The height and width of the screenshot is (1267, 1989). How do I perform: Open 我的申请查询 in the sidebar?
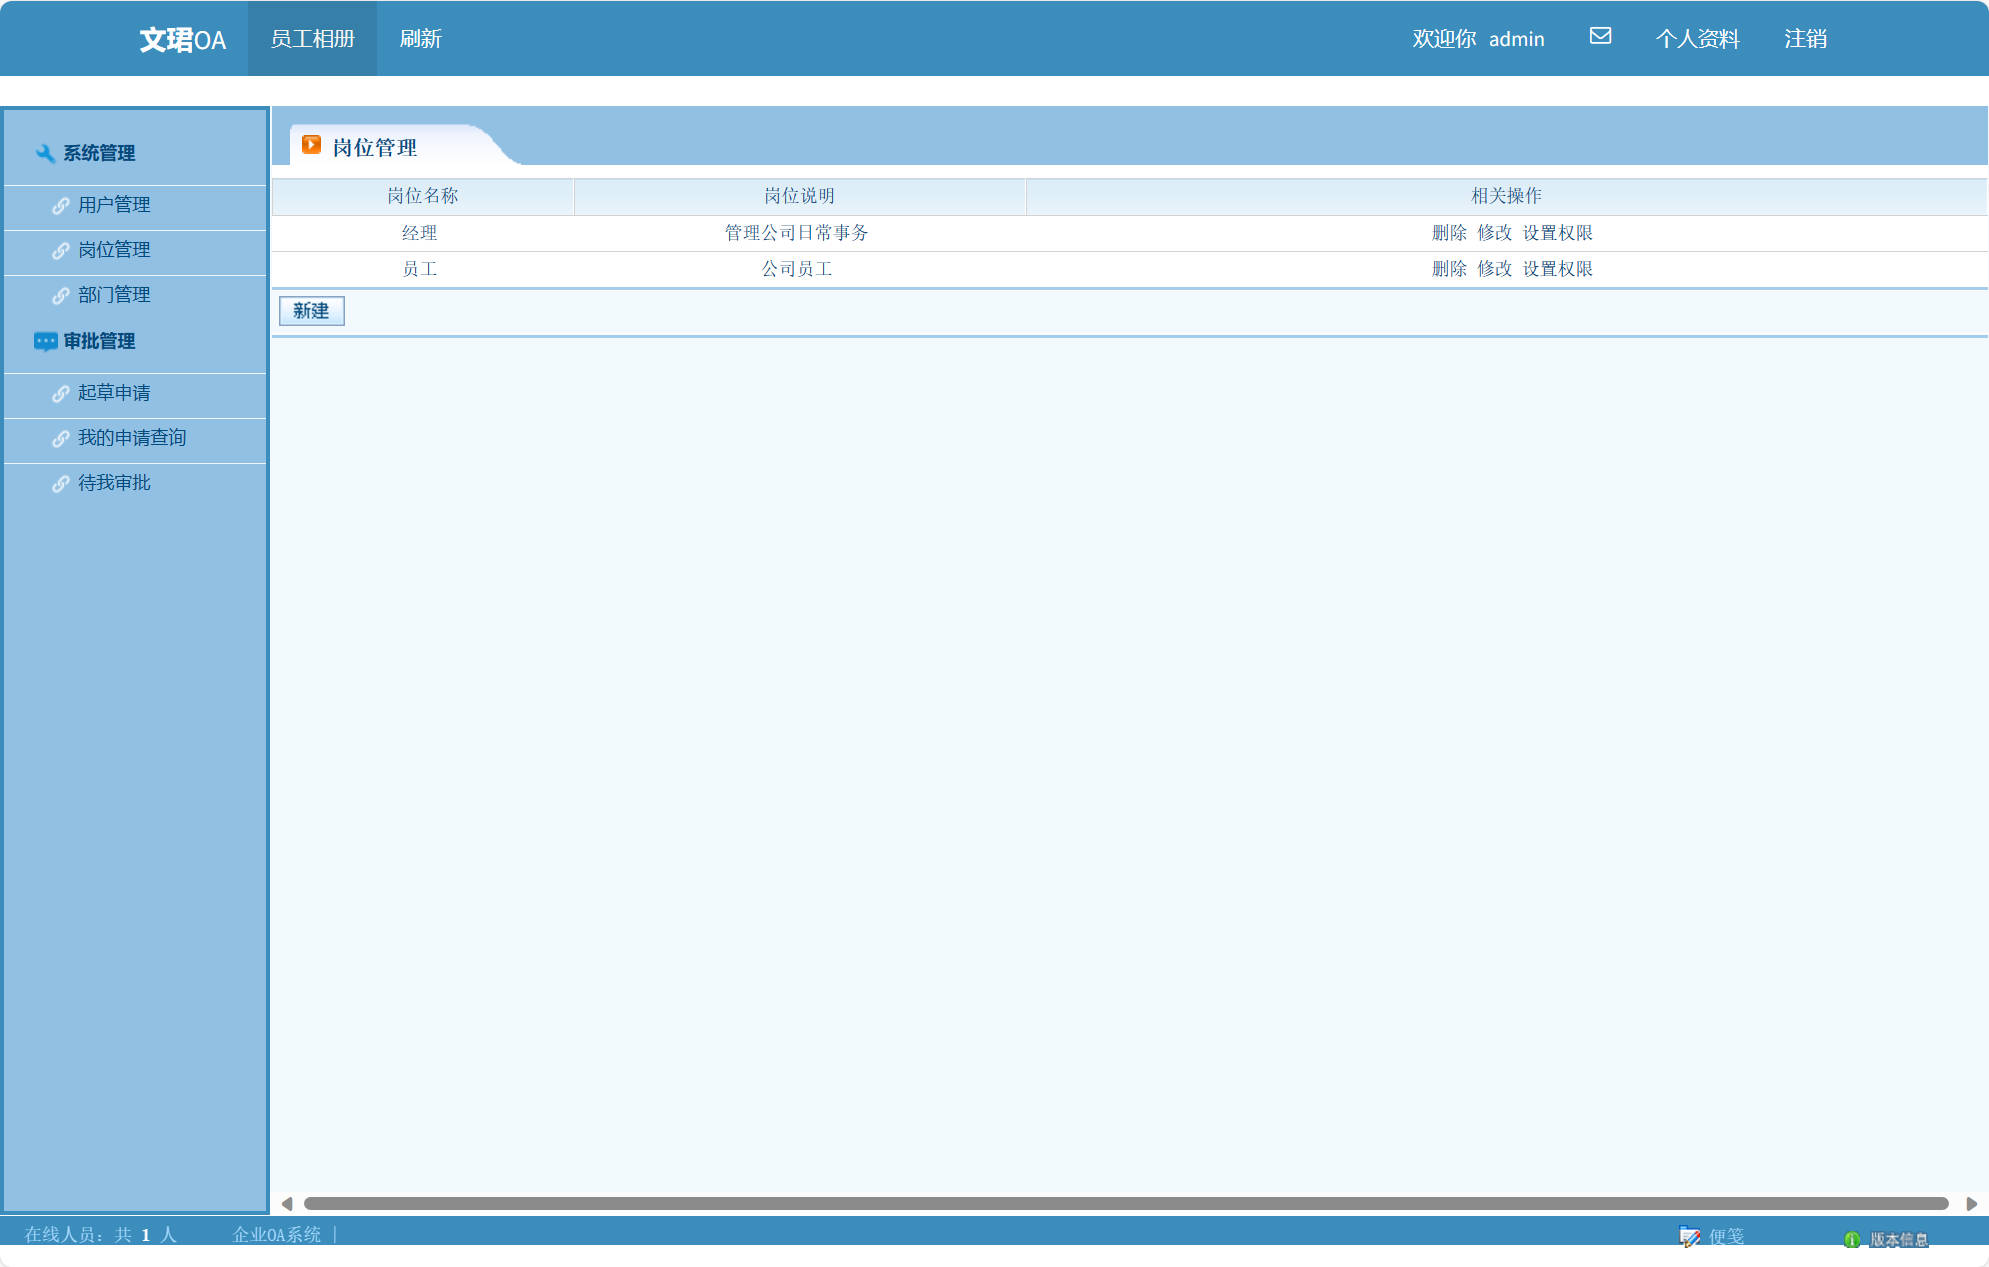(x=132, y=438)
